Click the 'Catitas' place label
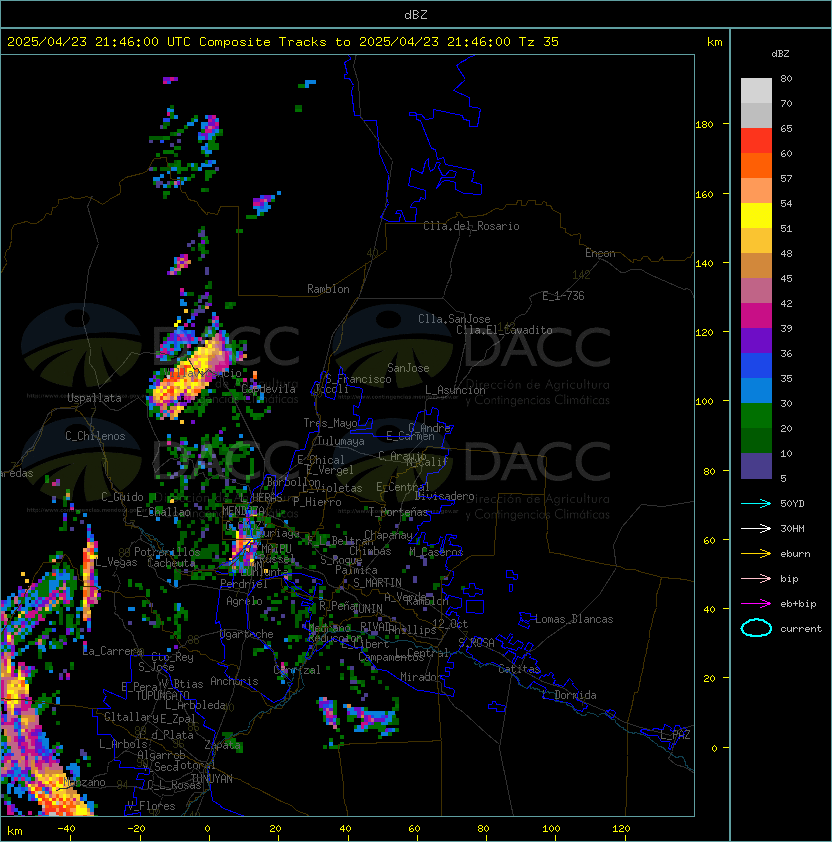 [x=519, y=669]
